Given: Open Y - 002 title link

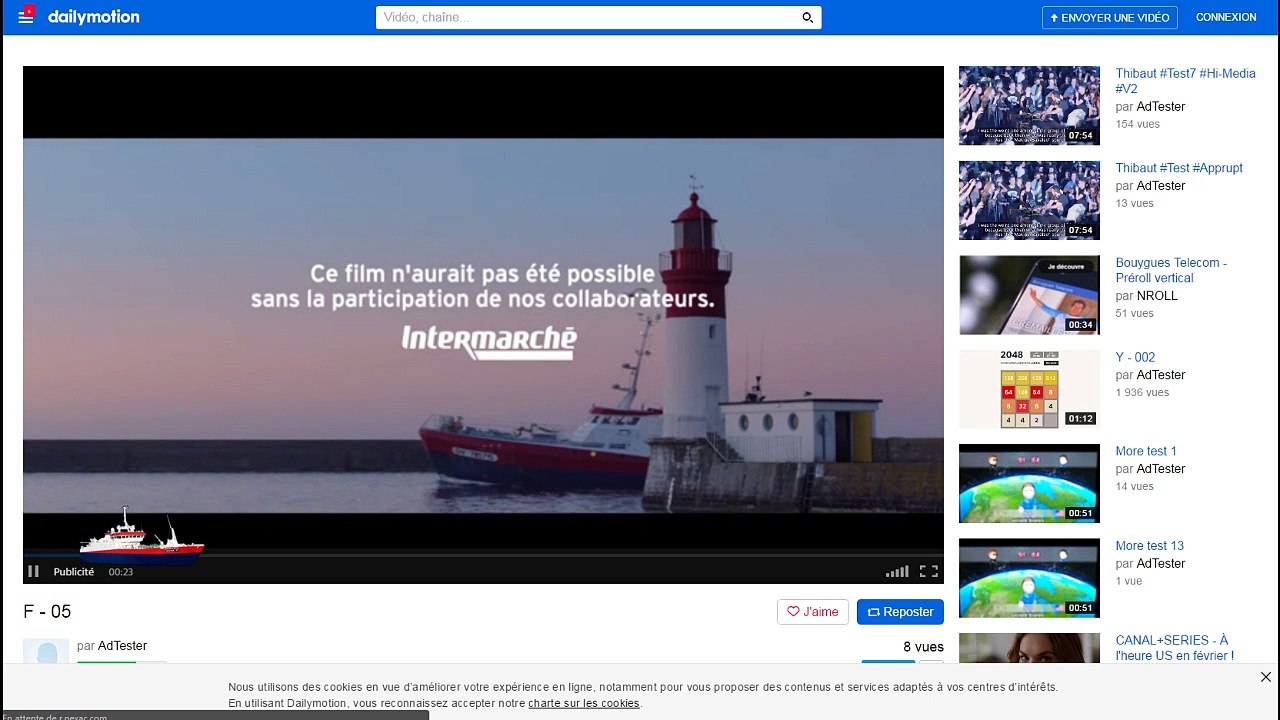Looking at the screenshot, I should click(x=1135, y=357).
